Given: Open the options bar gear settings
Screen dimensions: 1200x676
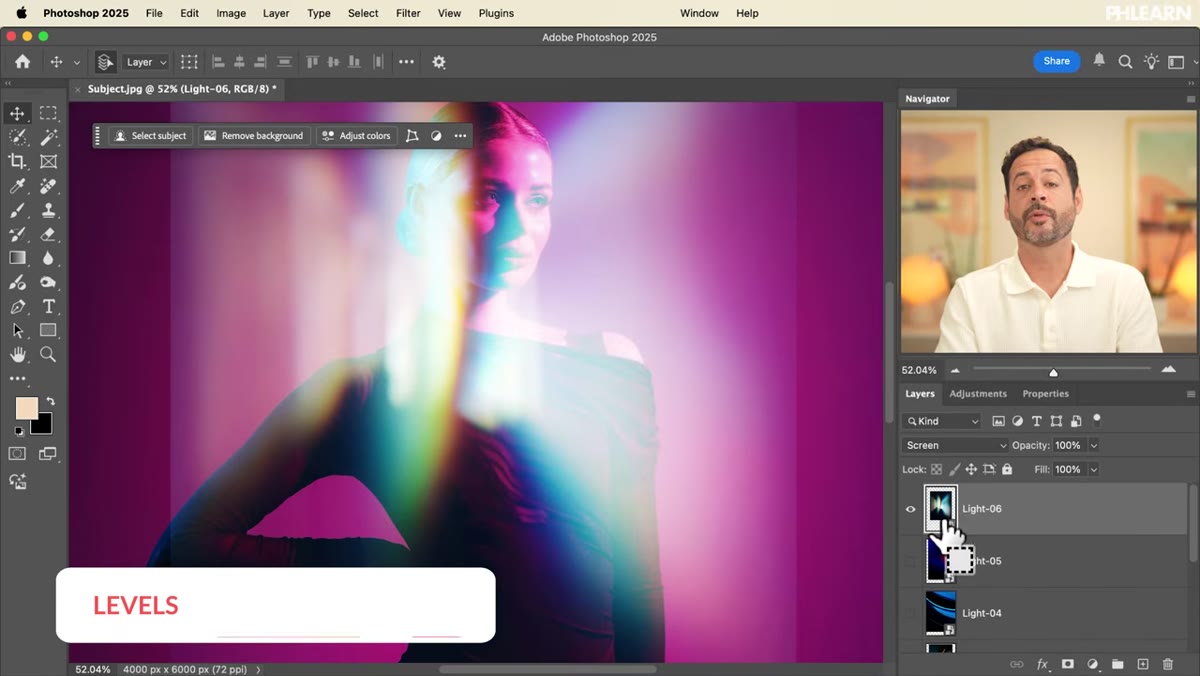Looking at the screenshot, I should 439,62.
